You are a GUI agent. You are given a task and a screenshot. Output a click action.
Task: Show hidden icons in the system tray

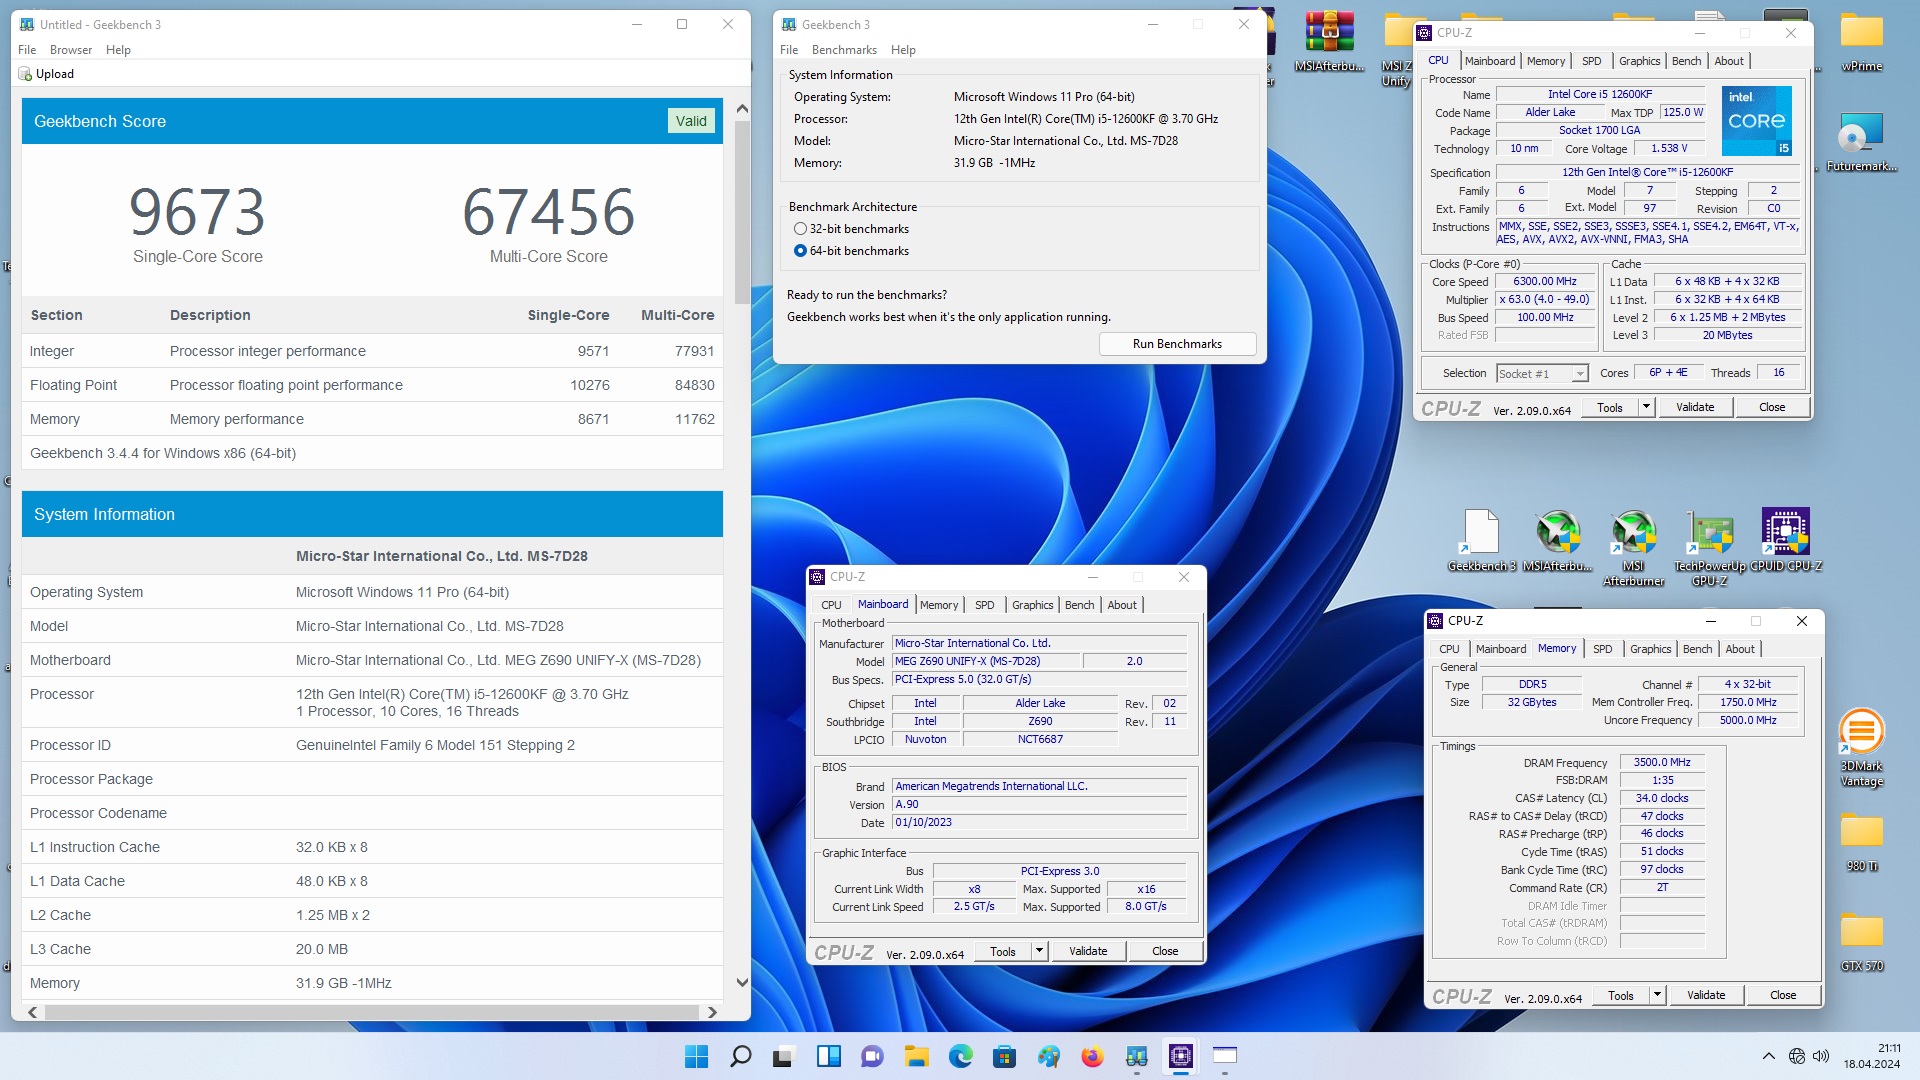tap(1768, 1056)
